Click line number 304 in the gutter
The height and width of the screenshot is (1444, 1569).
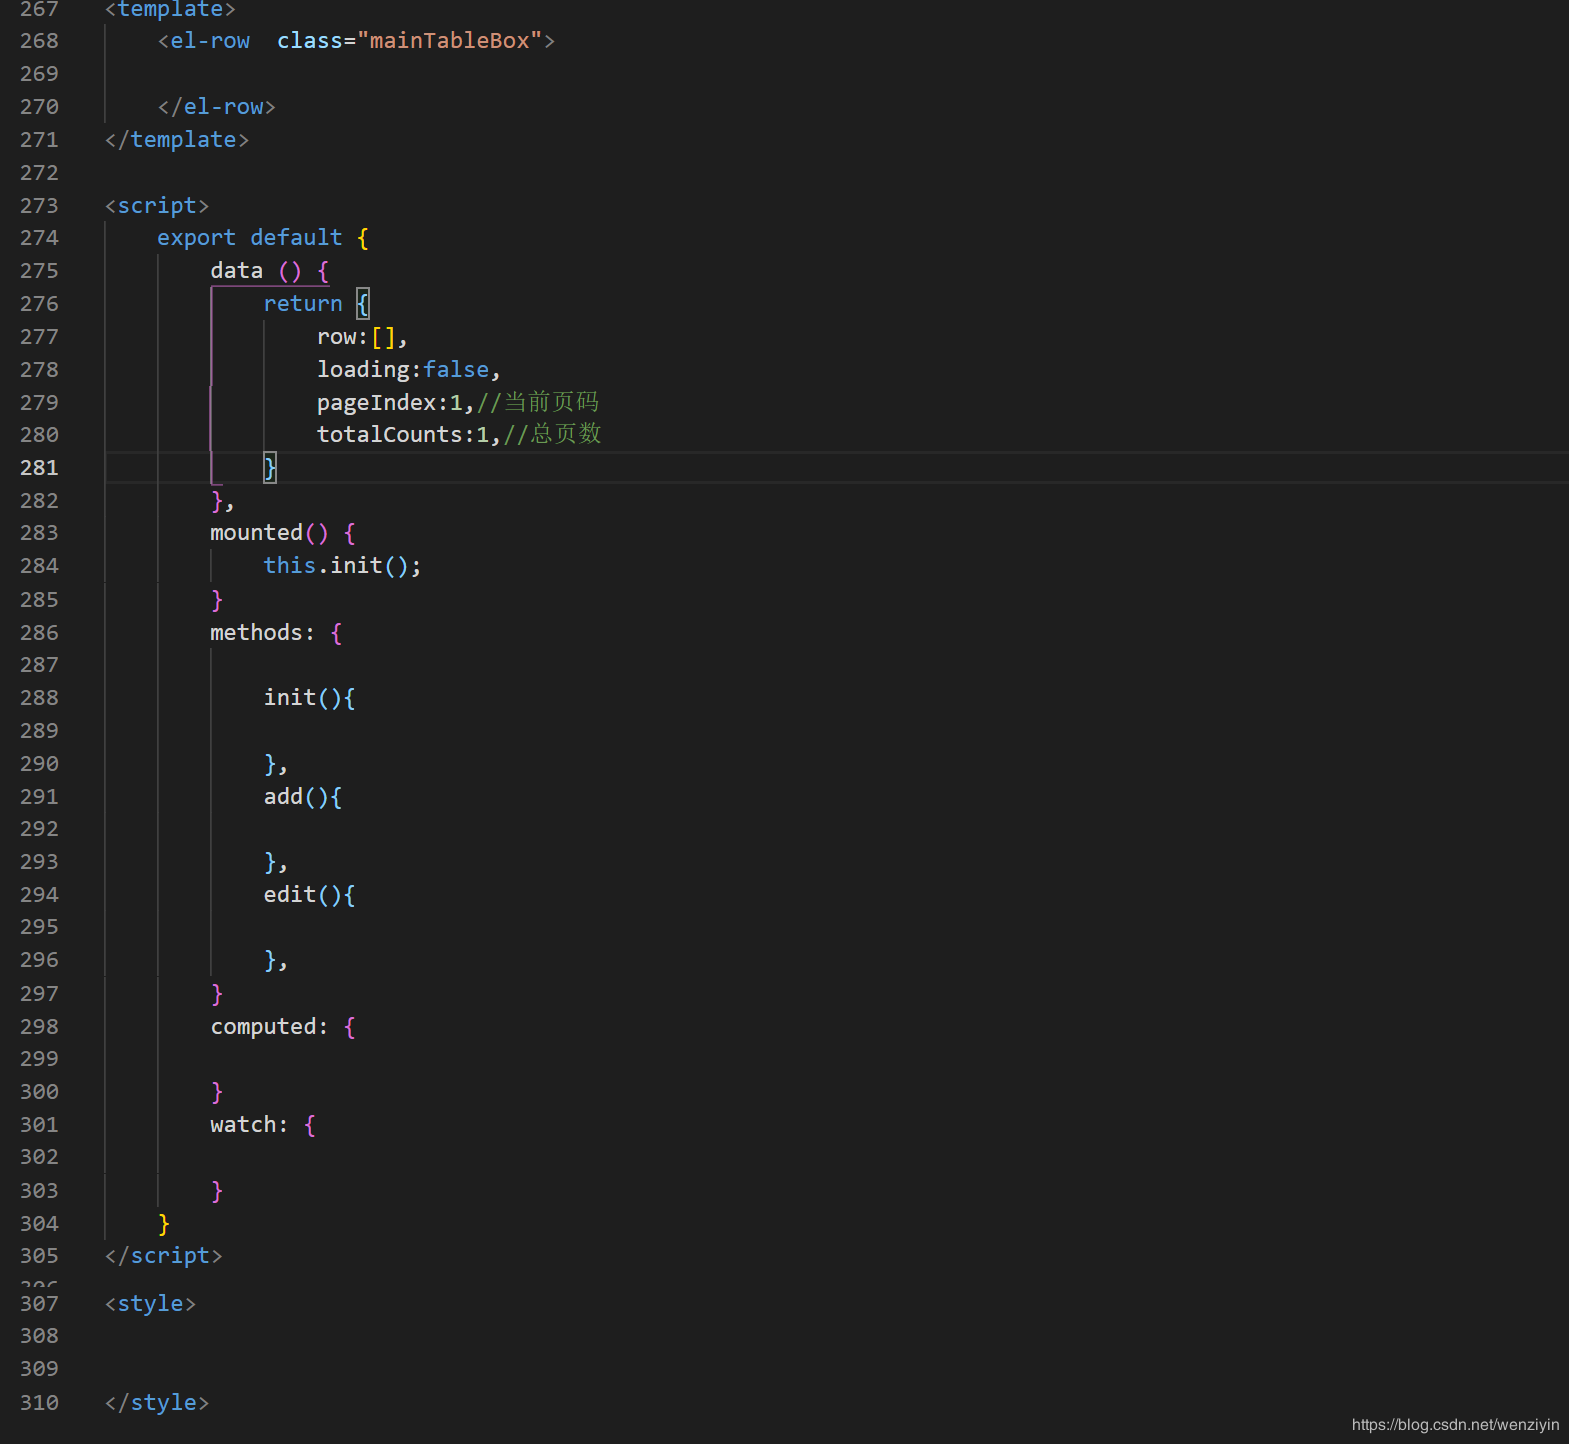39,1224
